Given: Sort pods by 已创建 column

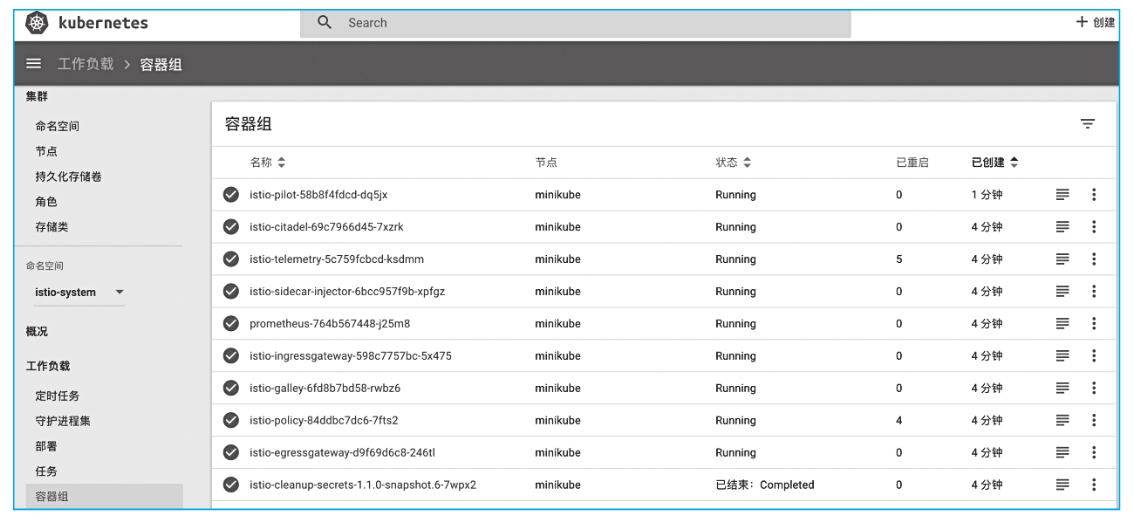Looking at the screenshot, I should [x=995, y=162].
